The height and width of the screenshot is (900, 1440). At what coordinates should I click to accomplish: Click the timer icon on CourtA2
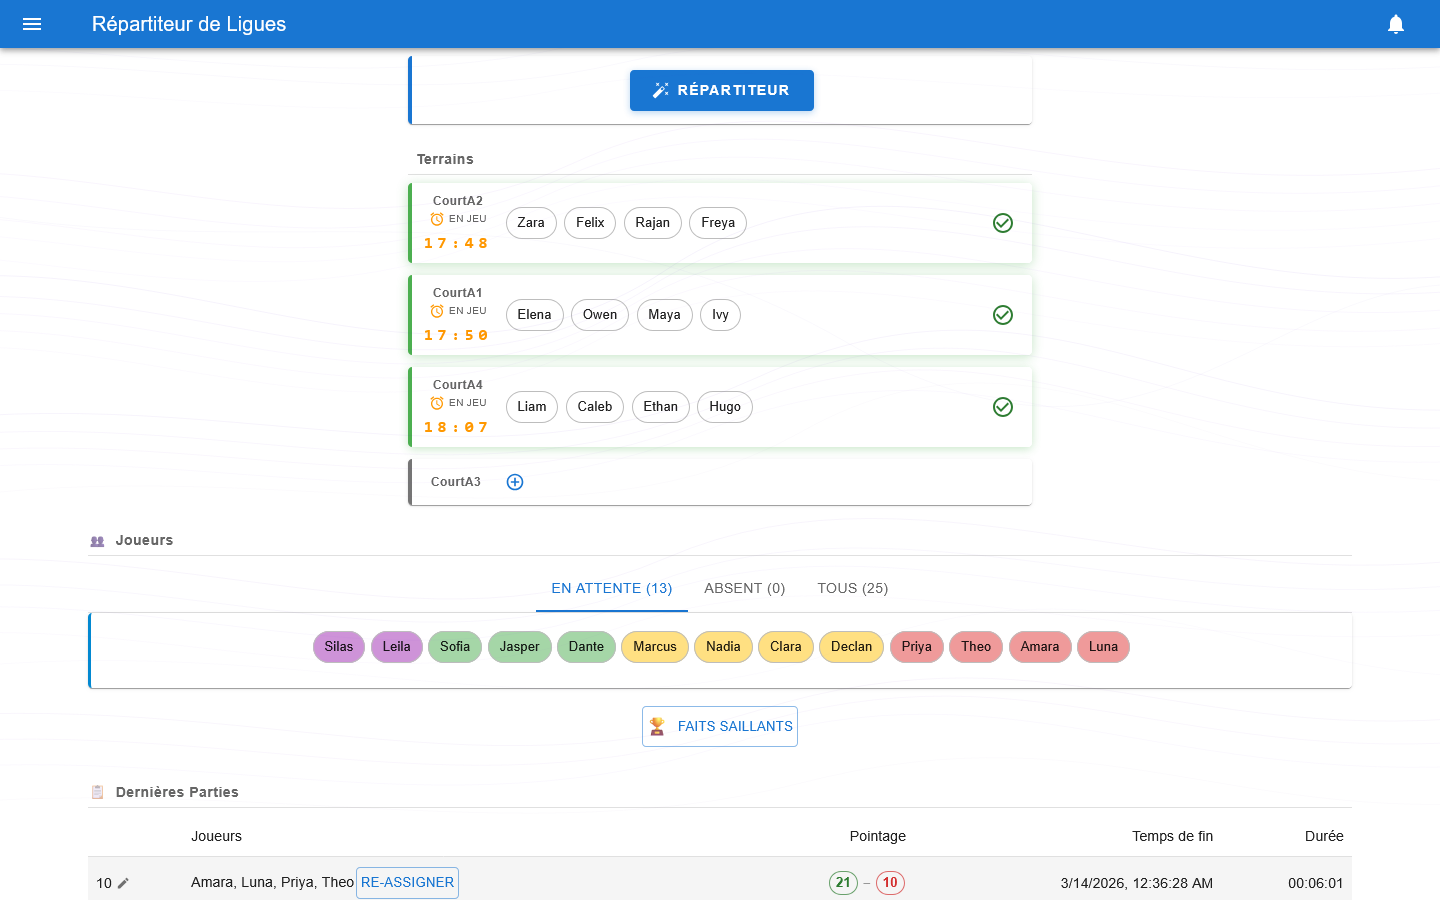[436, 218]
